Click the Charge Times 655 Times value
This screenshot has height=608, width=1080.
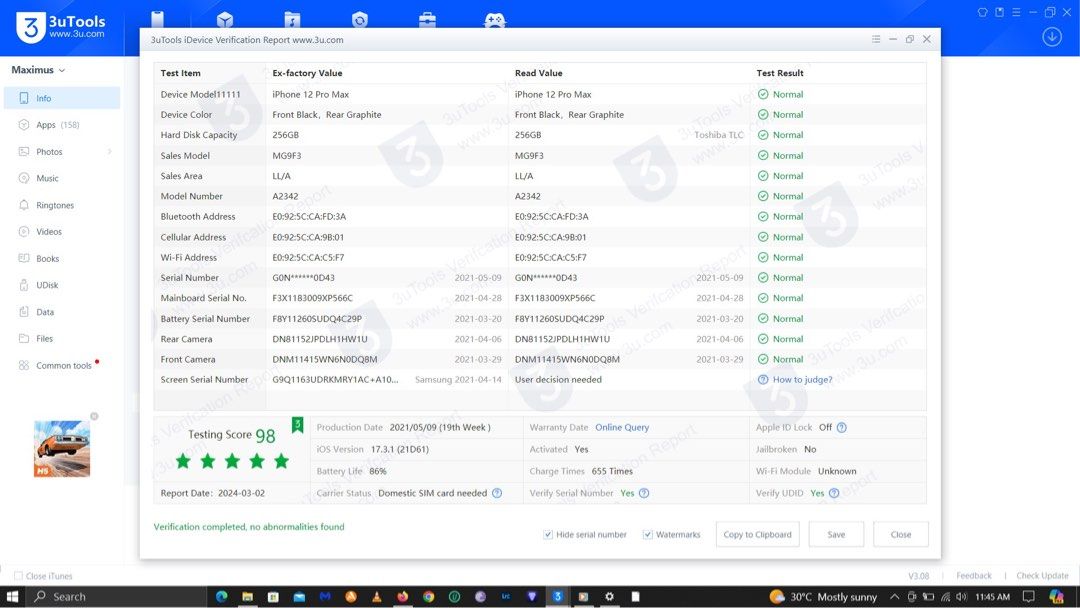(x=612, y=471)
